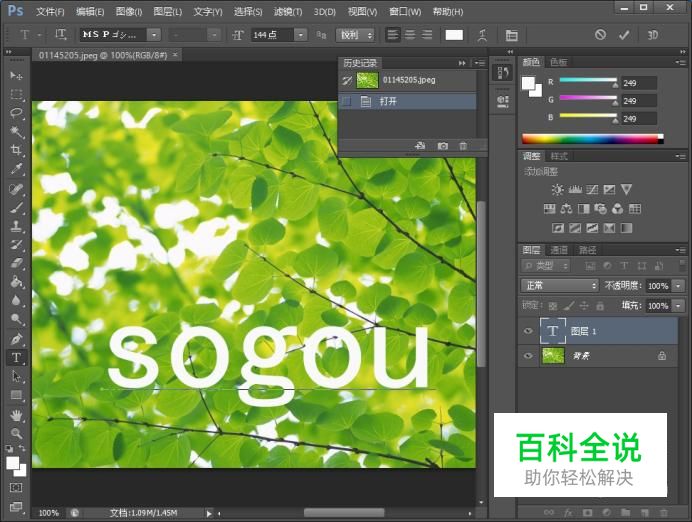692x522 pixels.
Task: Create new snapshot camera icon in History
Action: tap(443, 146)
